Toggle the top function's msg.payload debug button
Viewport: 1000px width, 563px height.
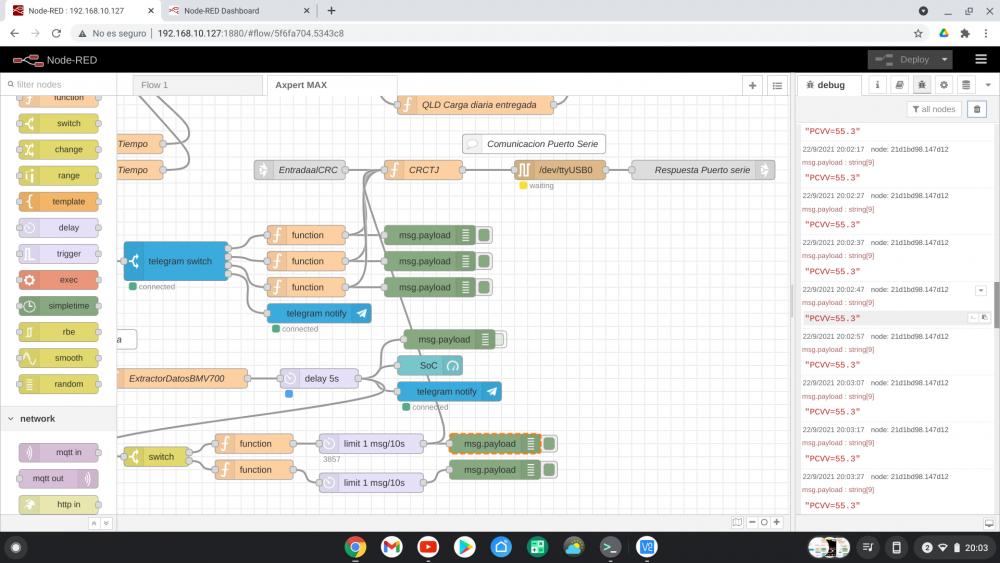pos(485,235)
